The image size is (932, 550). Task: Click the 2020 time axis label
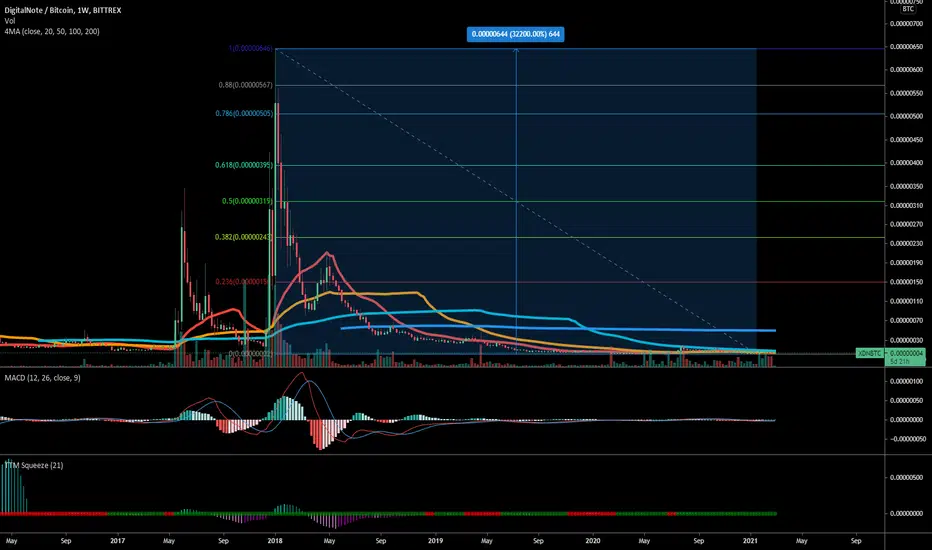pyautogui.click(x=593, y=541)
